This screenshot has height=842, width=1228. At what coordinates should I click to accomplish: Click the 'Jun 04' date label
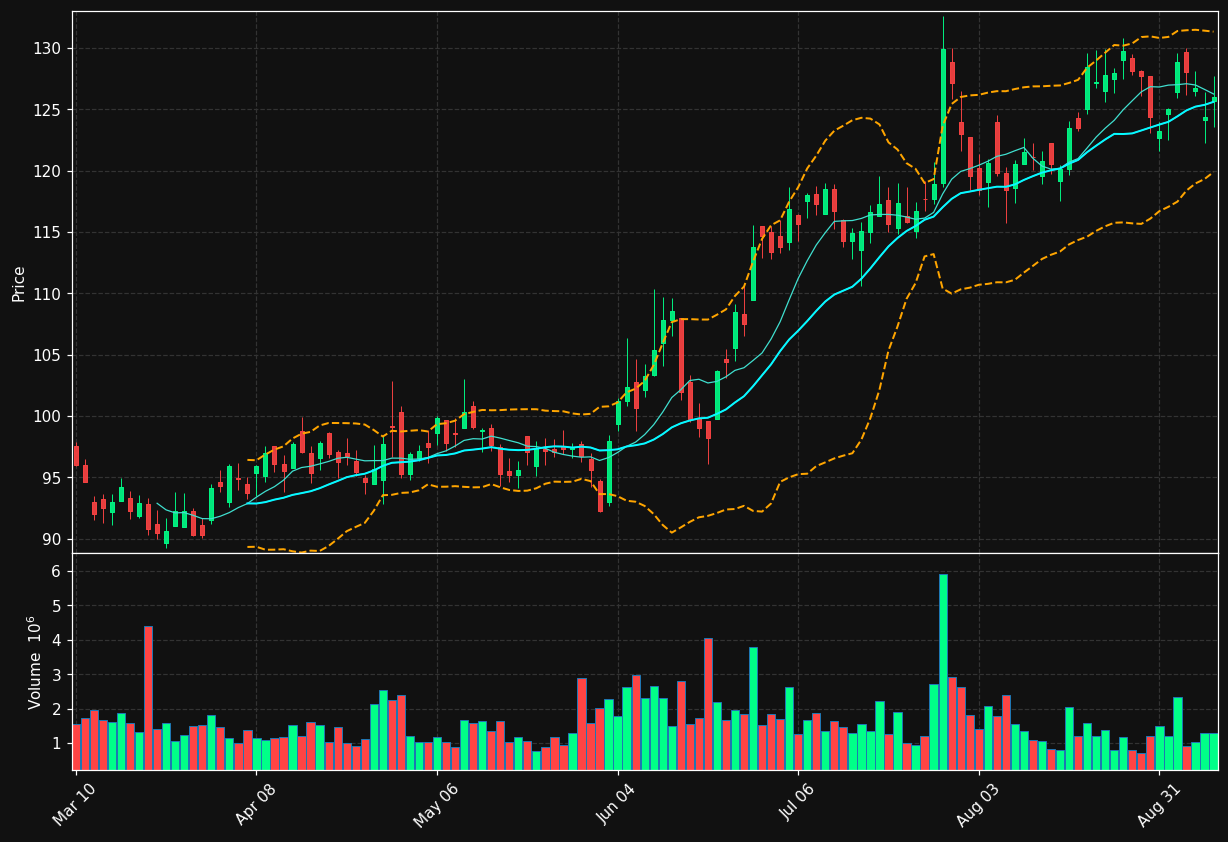point(617,805)
